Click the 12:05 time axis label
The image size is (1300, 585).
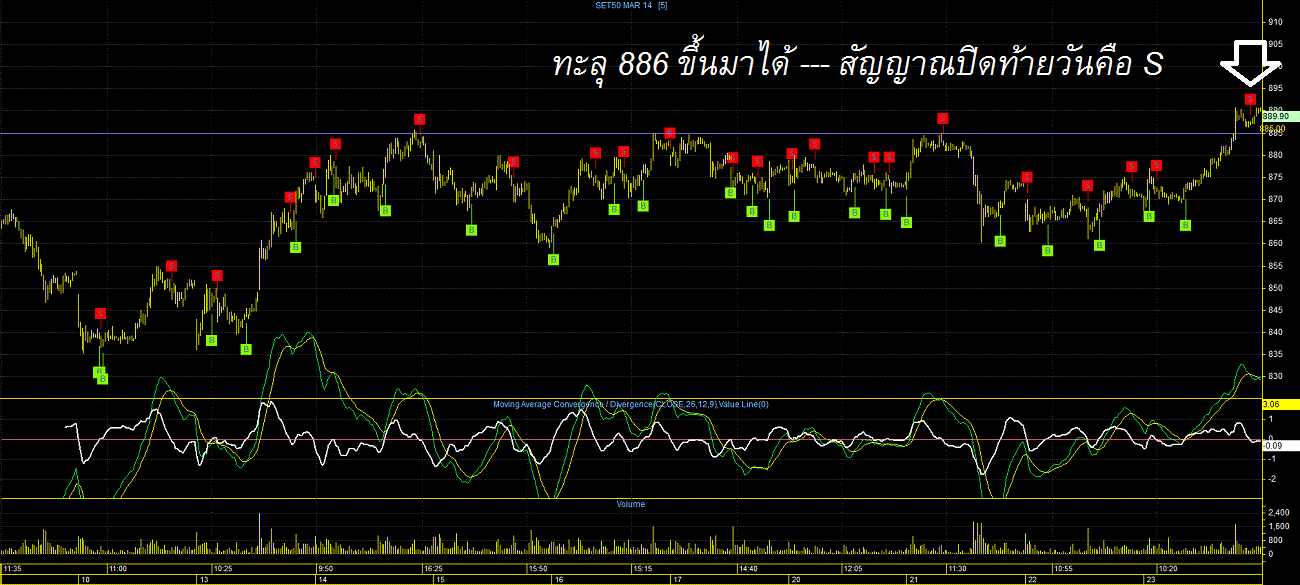(x=853, y=567)
